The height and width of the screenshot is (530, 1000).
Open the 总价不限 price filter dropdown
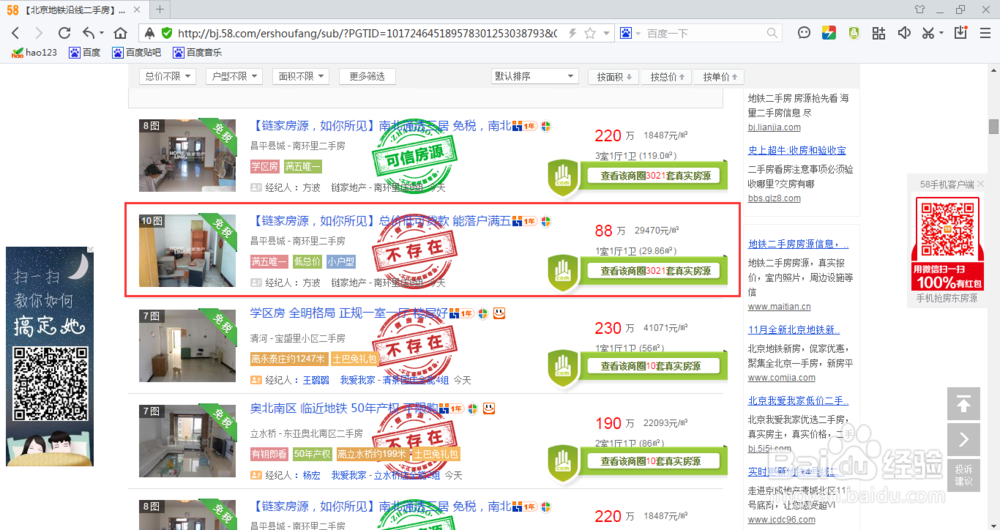click(168, 77)
